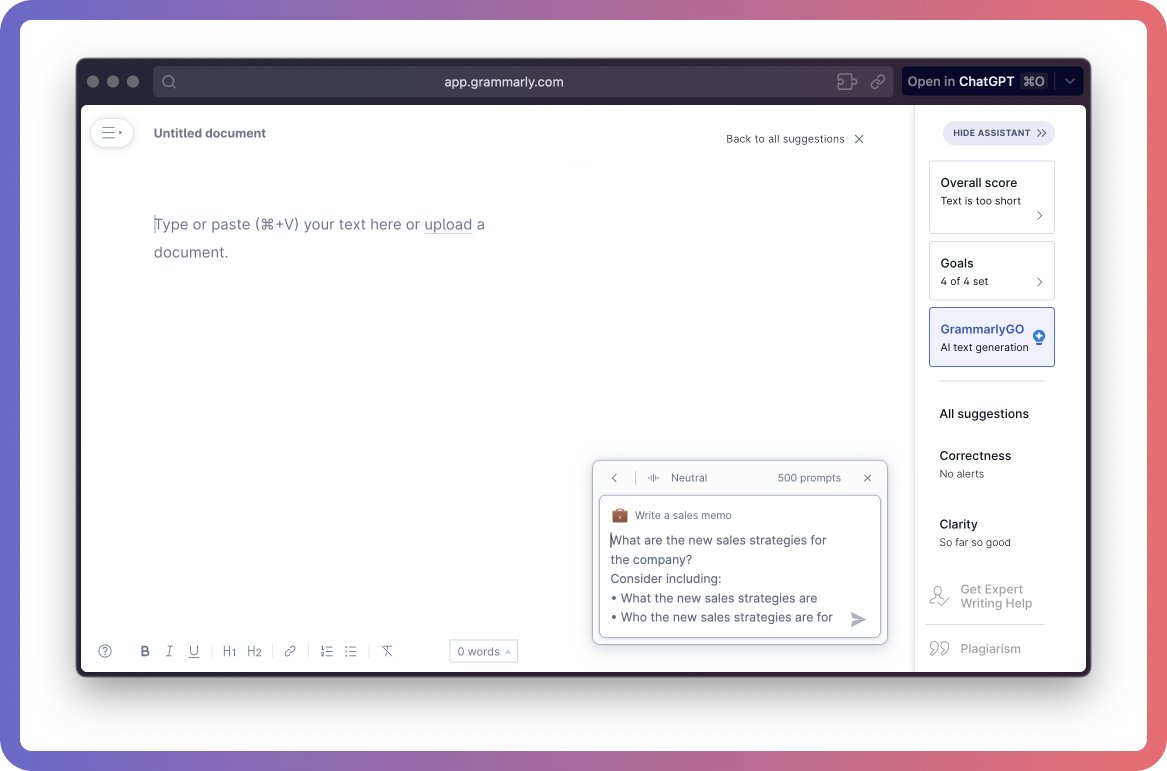
Task: Open the help question mark icon
Action: click(105, 651)
